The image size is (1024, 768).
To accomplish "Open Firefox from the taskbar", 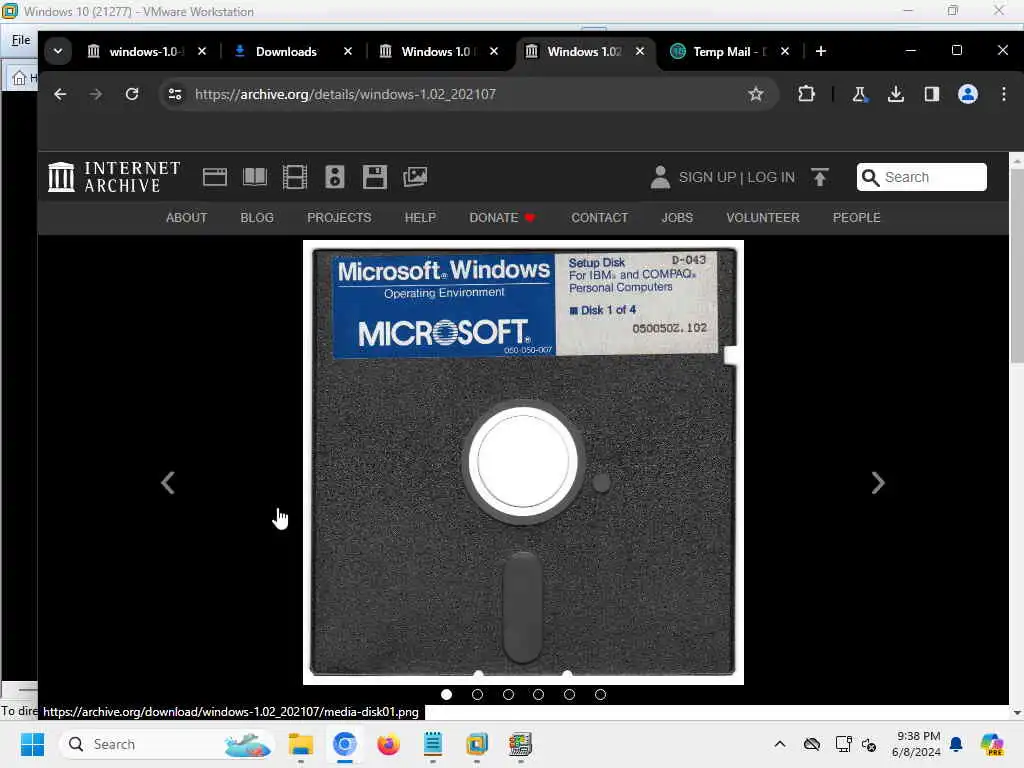I will coord(389,744).
